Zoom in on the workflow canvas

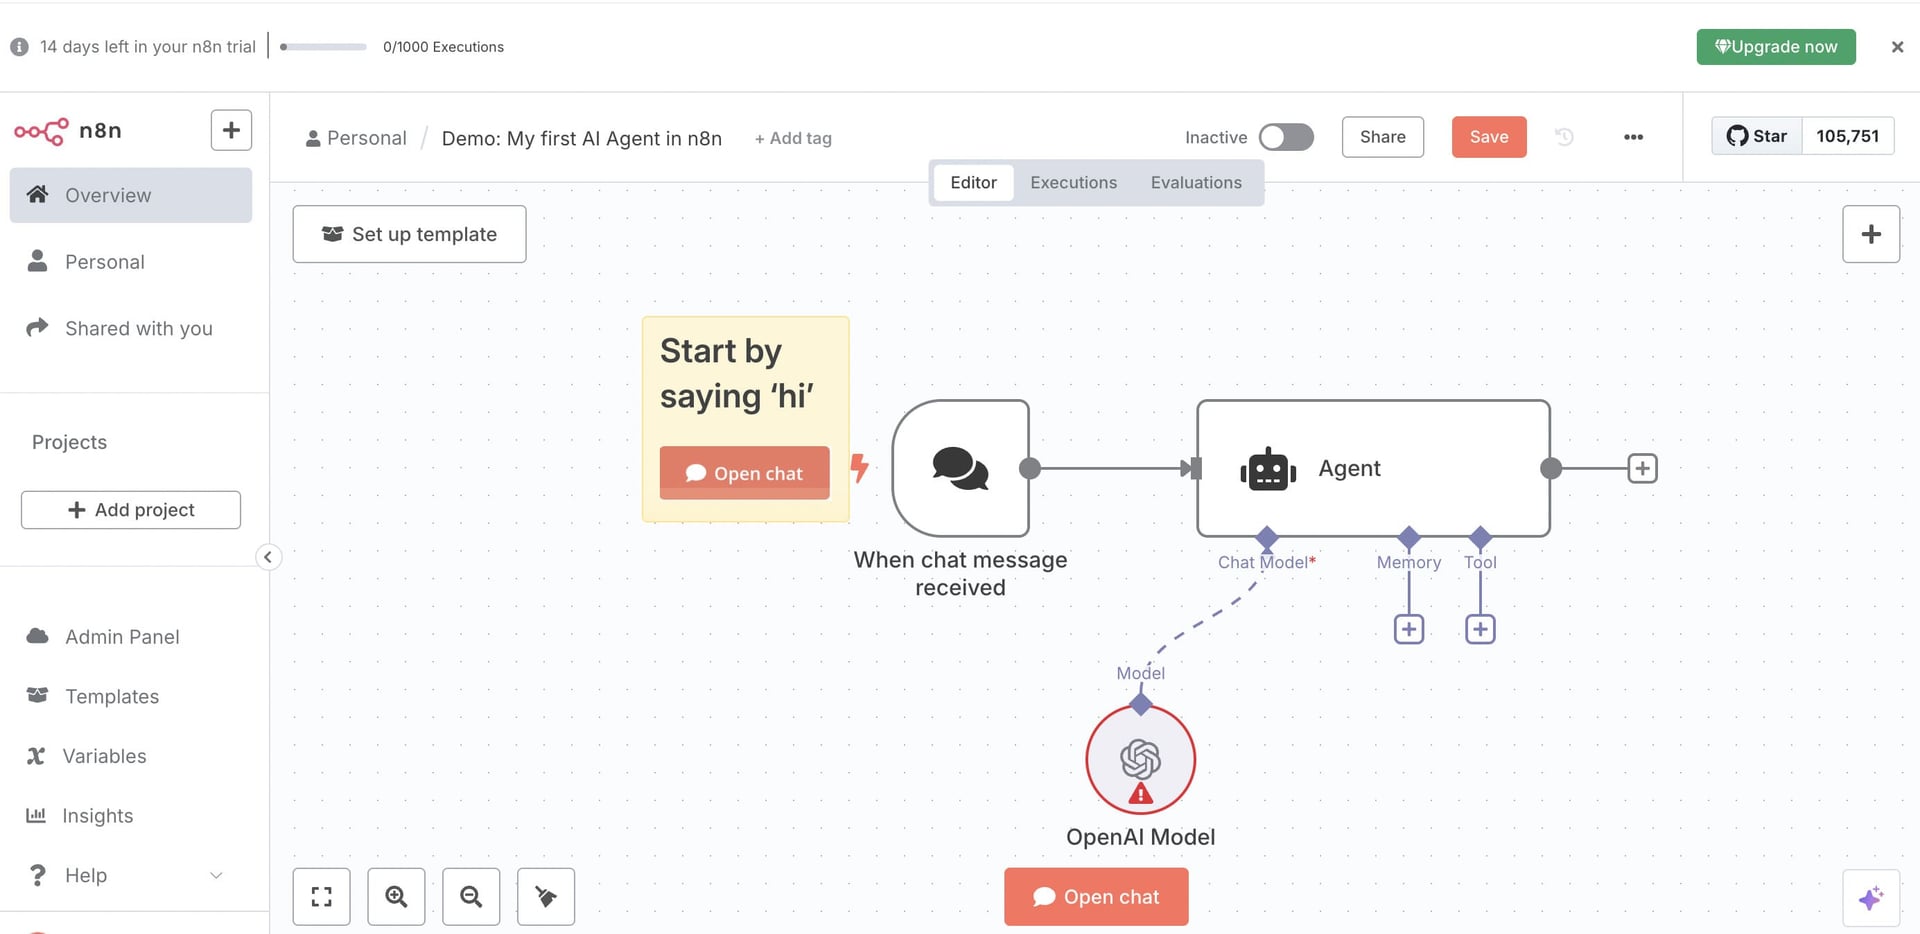point(396,897)
